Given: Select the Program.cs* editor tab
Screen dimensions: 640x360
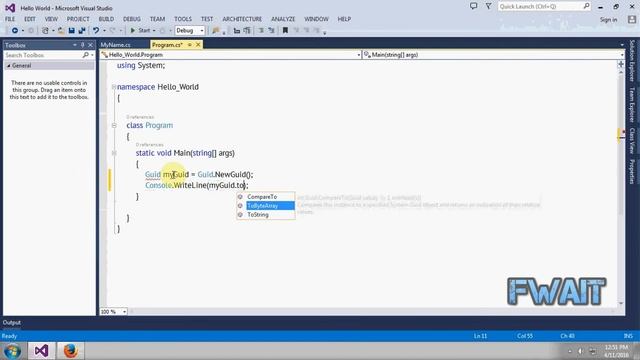Looking at the screenshot, I should 167,45.
